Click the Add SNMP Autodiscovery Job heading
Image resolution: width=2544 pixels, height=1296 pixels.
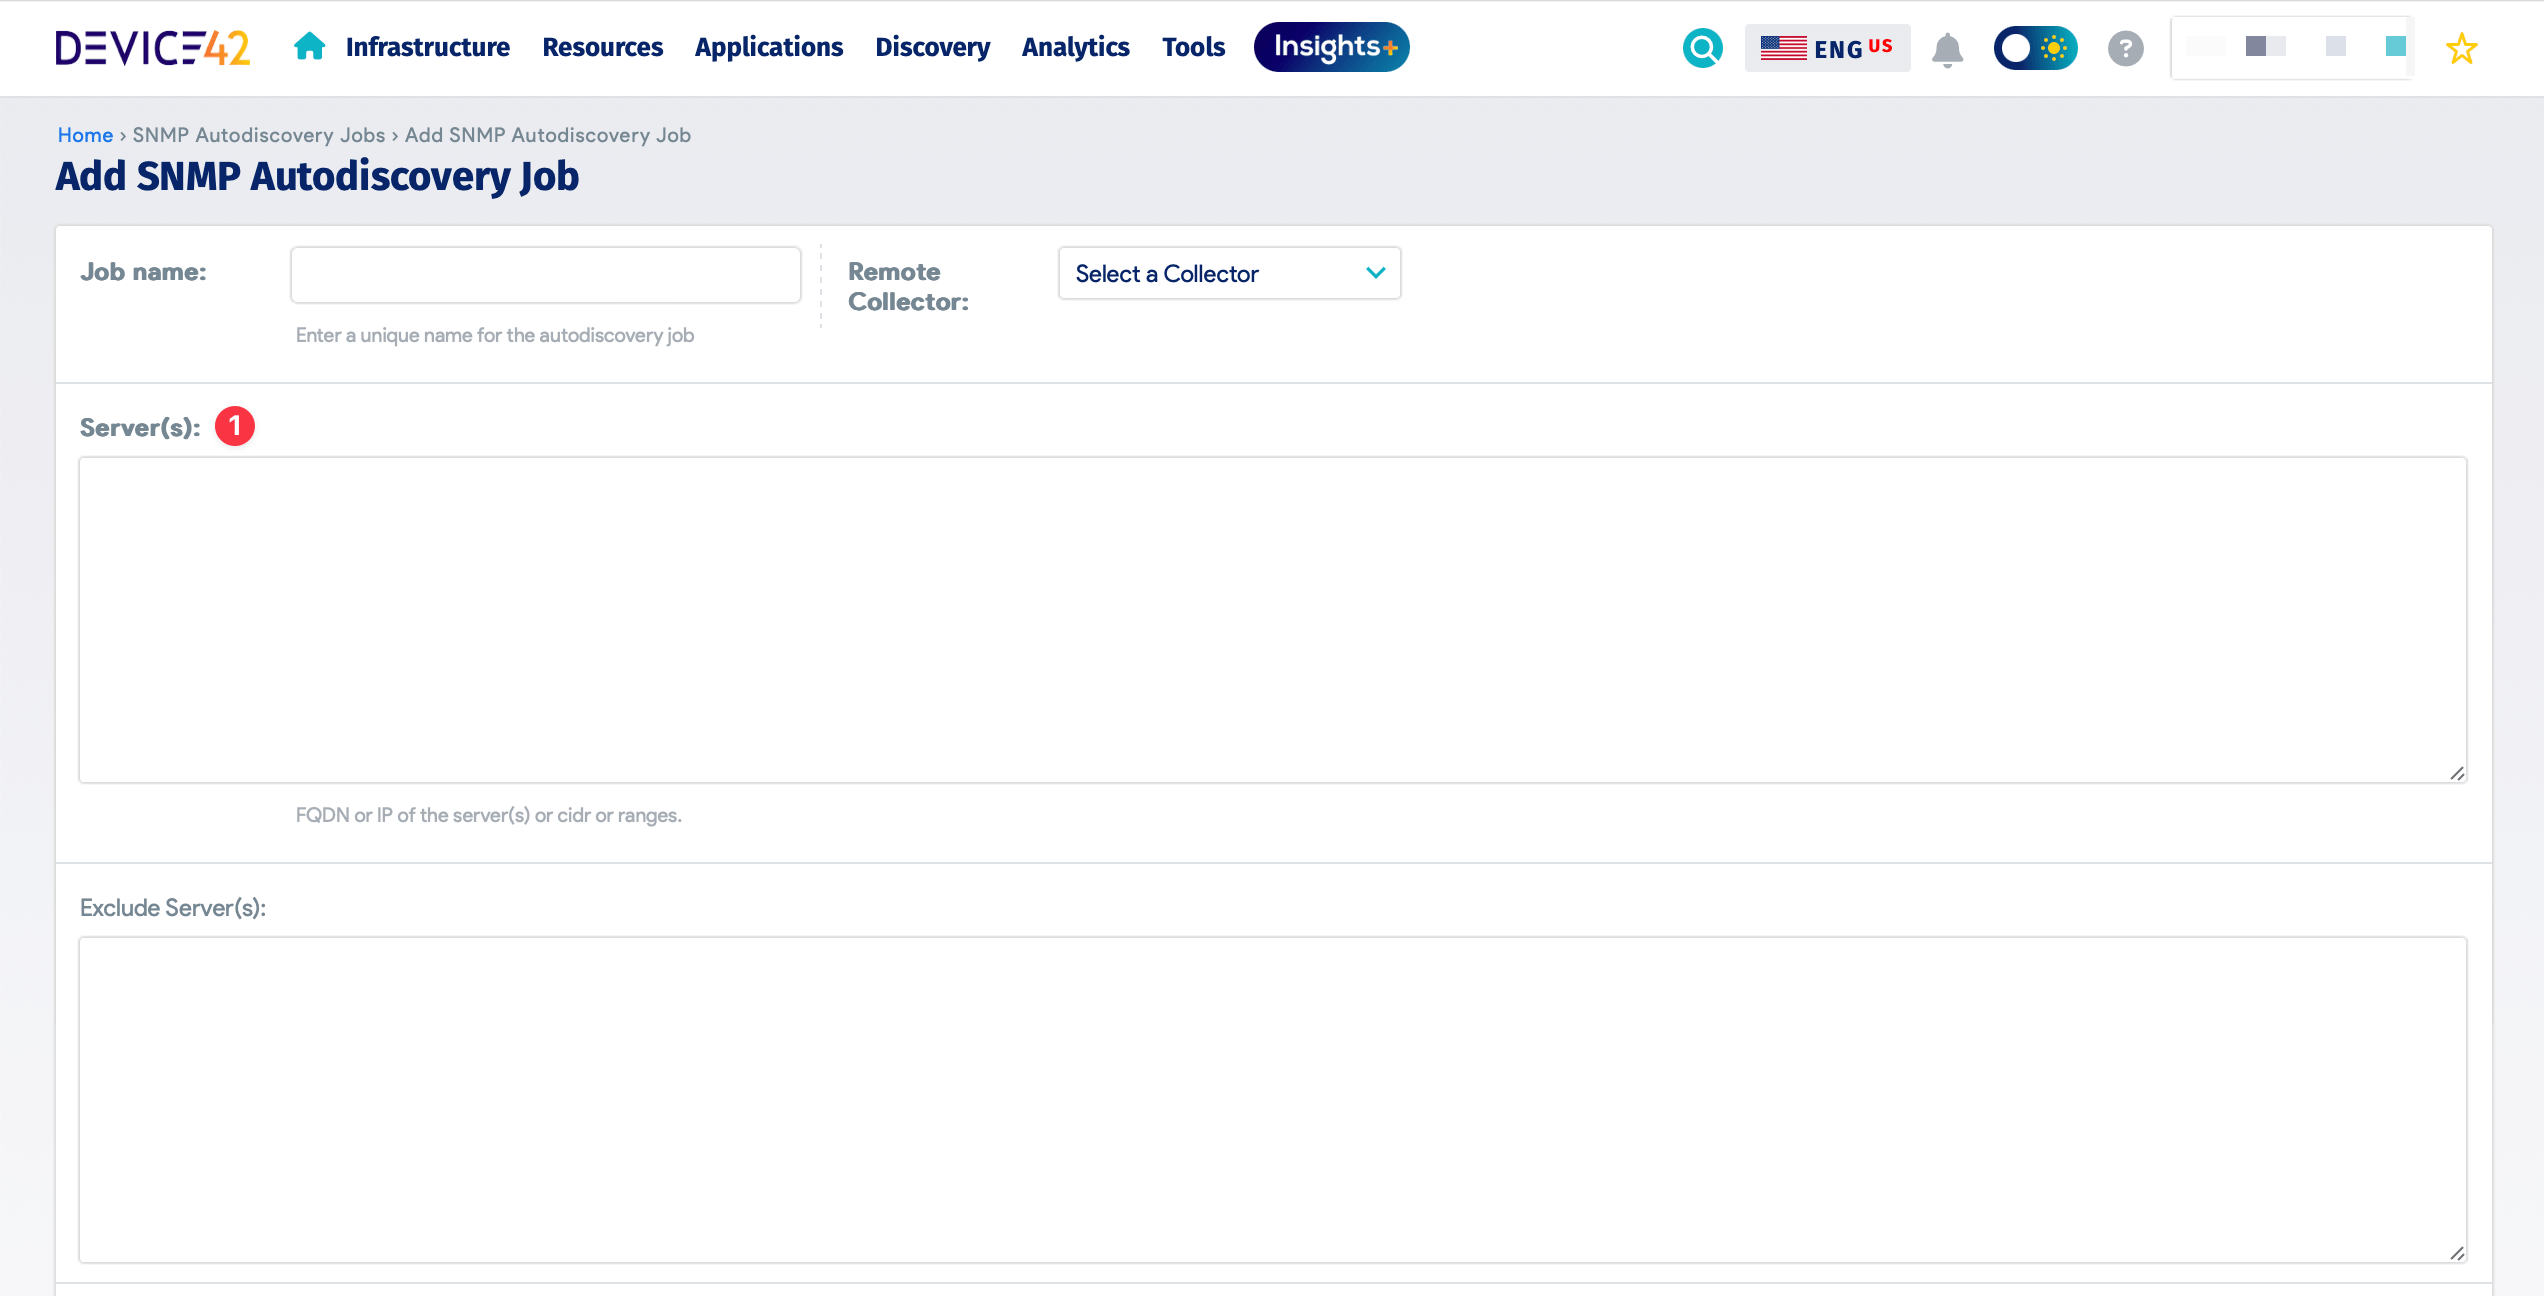317,176
